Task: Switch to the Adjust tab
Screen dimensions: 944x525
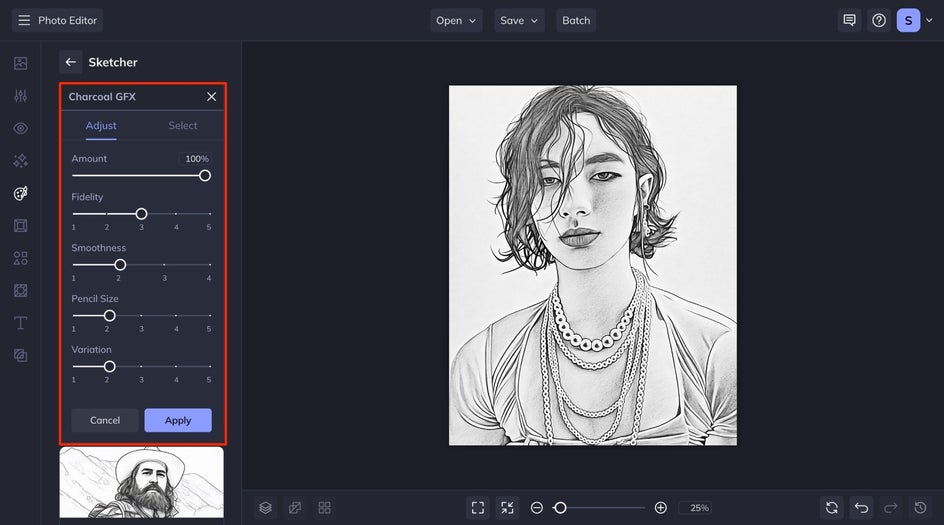Action: pyautogui.click(x=101, y=125)
